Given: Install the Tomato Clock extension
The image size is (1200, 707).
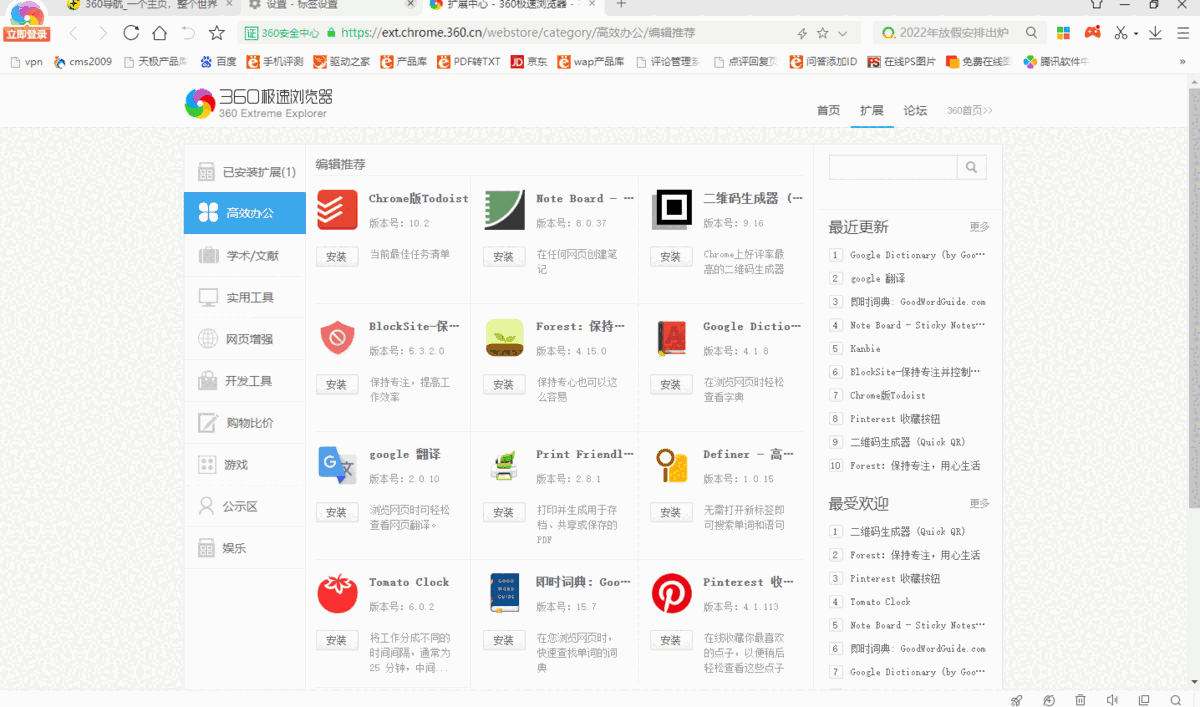Looking at the screenshot, I should pyautogui.click(x=337, y=638).
